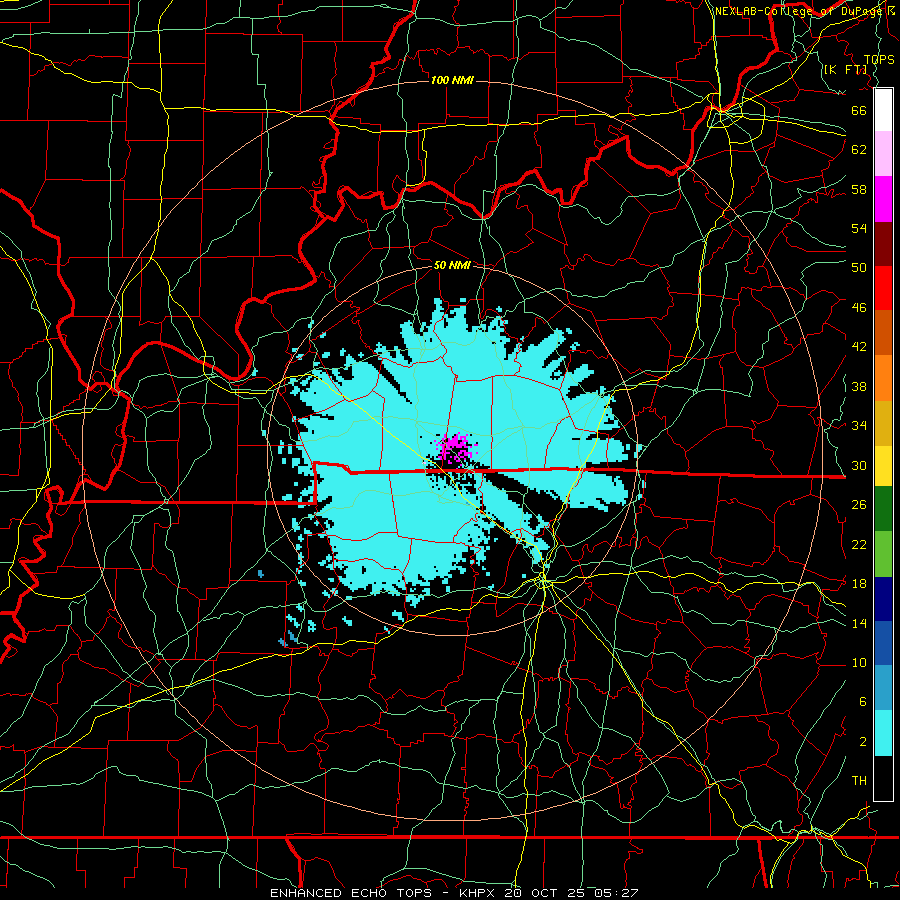Screen dimensions: 900x900
Task: Click the '10' legend value
Action: [859, 662]
